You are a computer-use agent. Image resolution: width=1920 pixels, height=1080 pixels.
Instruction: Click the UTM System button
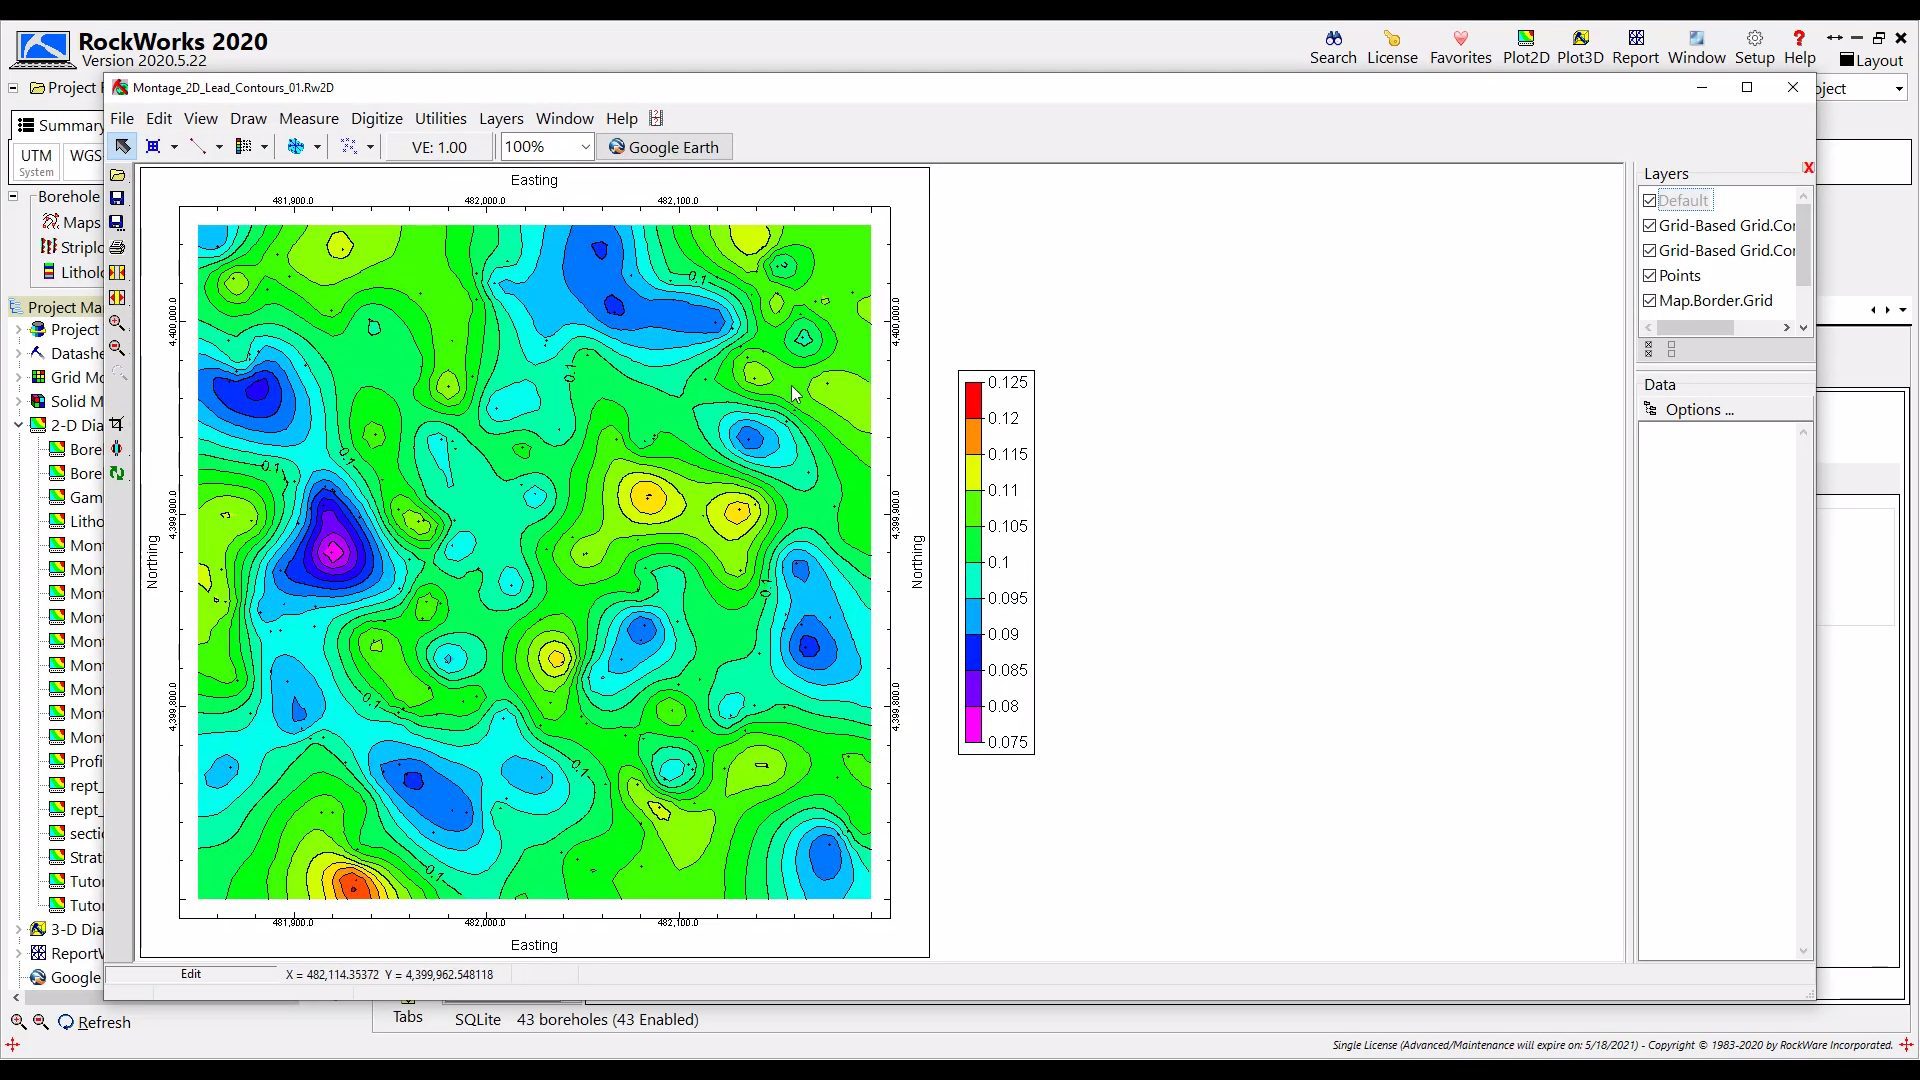coord(36,162)
